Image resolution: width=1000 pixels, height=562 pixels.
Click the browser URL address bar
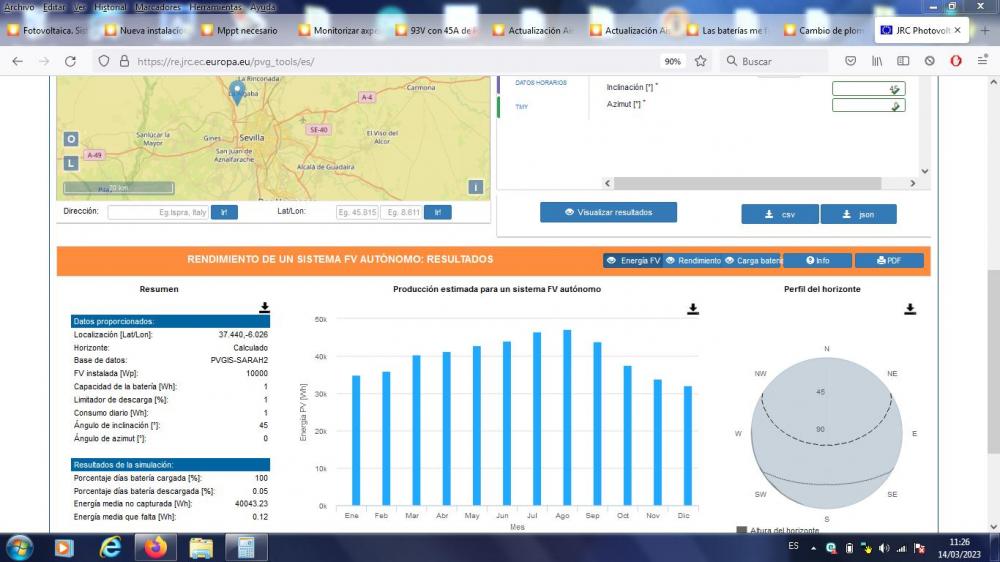[395, 61]
